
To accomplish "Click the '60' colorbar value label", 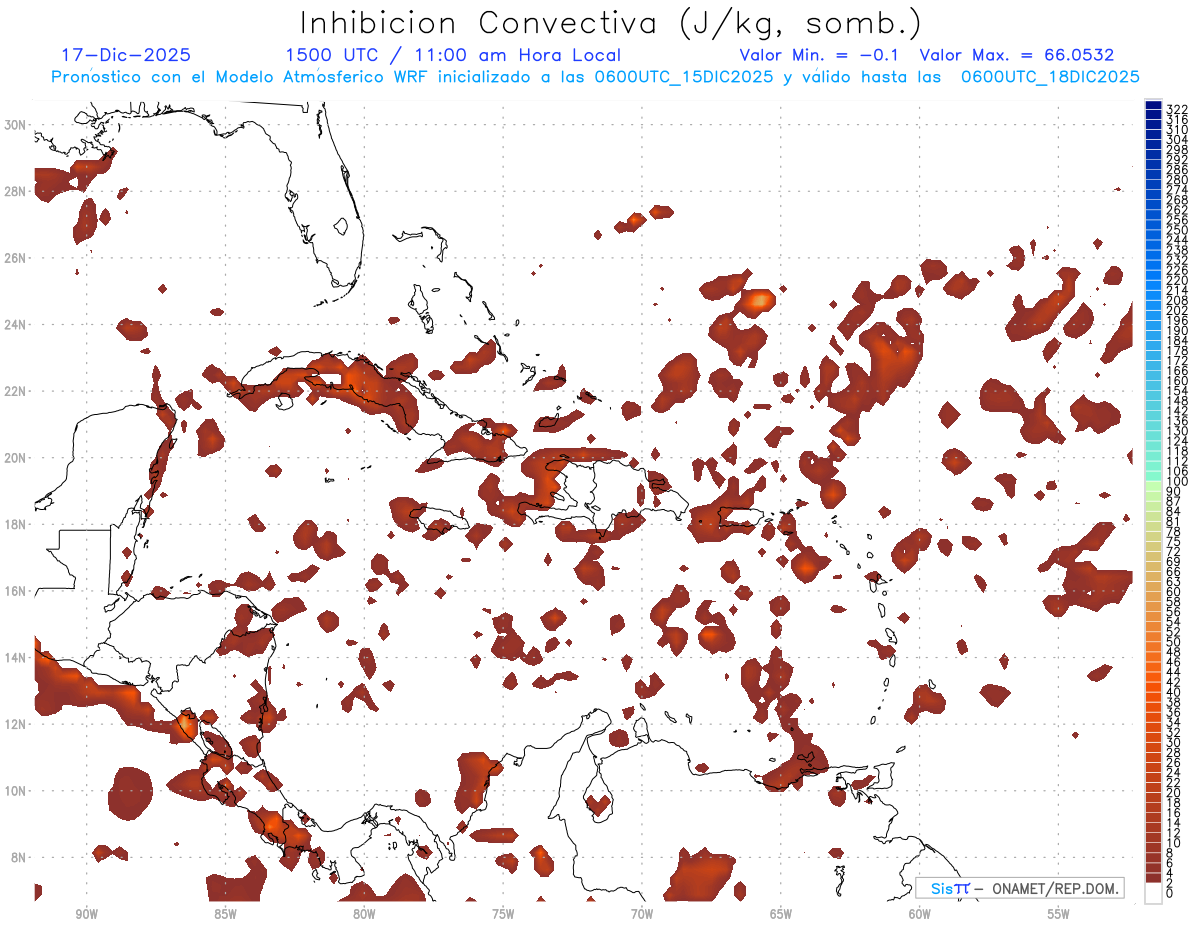I will (x=1174, y=591).
